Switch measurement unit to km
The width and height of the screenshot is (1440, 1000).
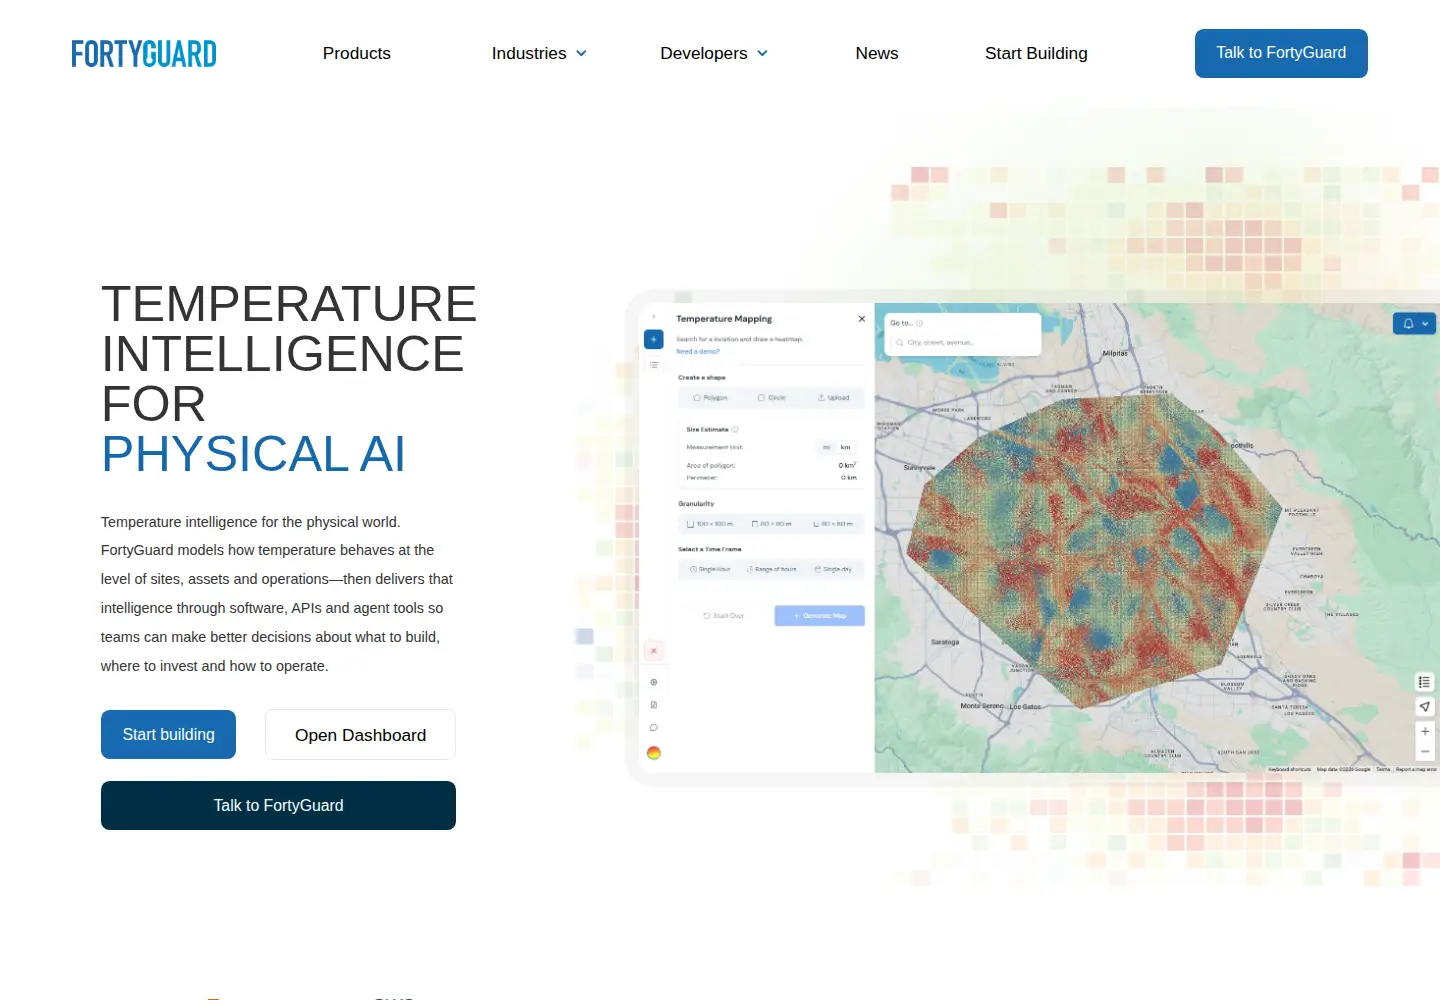(x=846, y=447)
